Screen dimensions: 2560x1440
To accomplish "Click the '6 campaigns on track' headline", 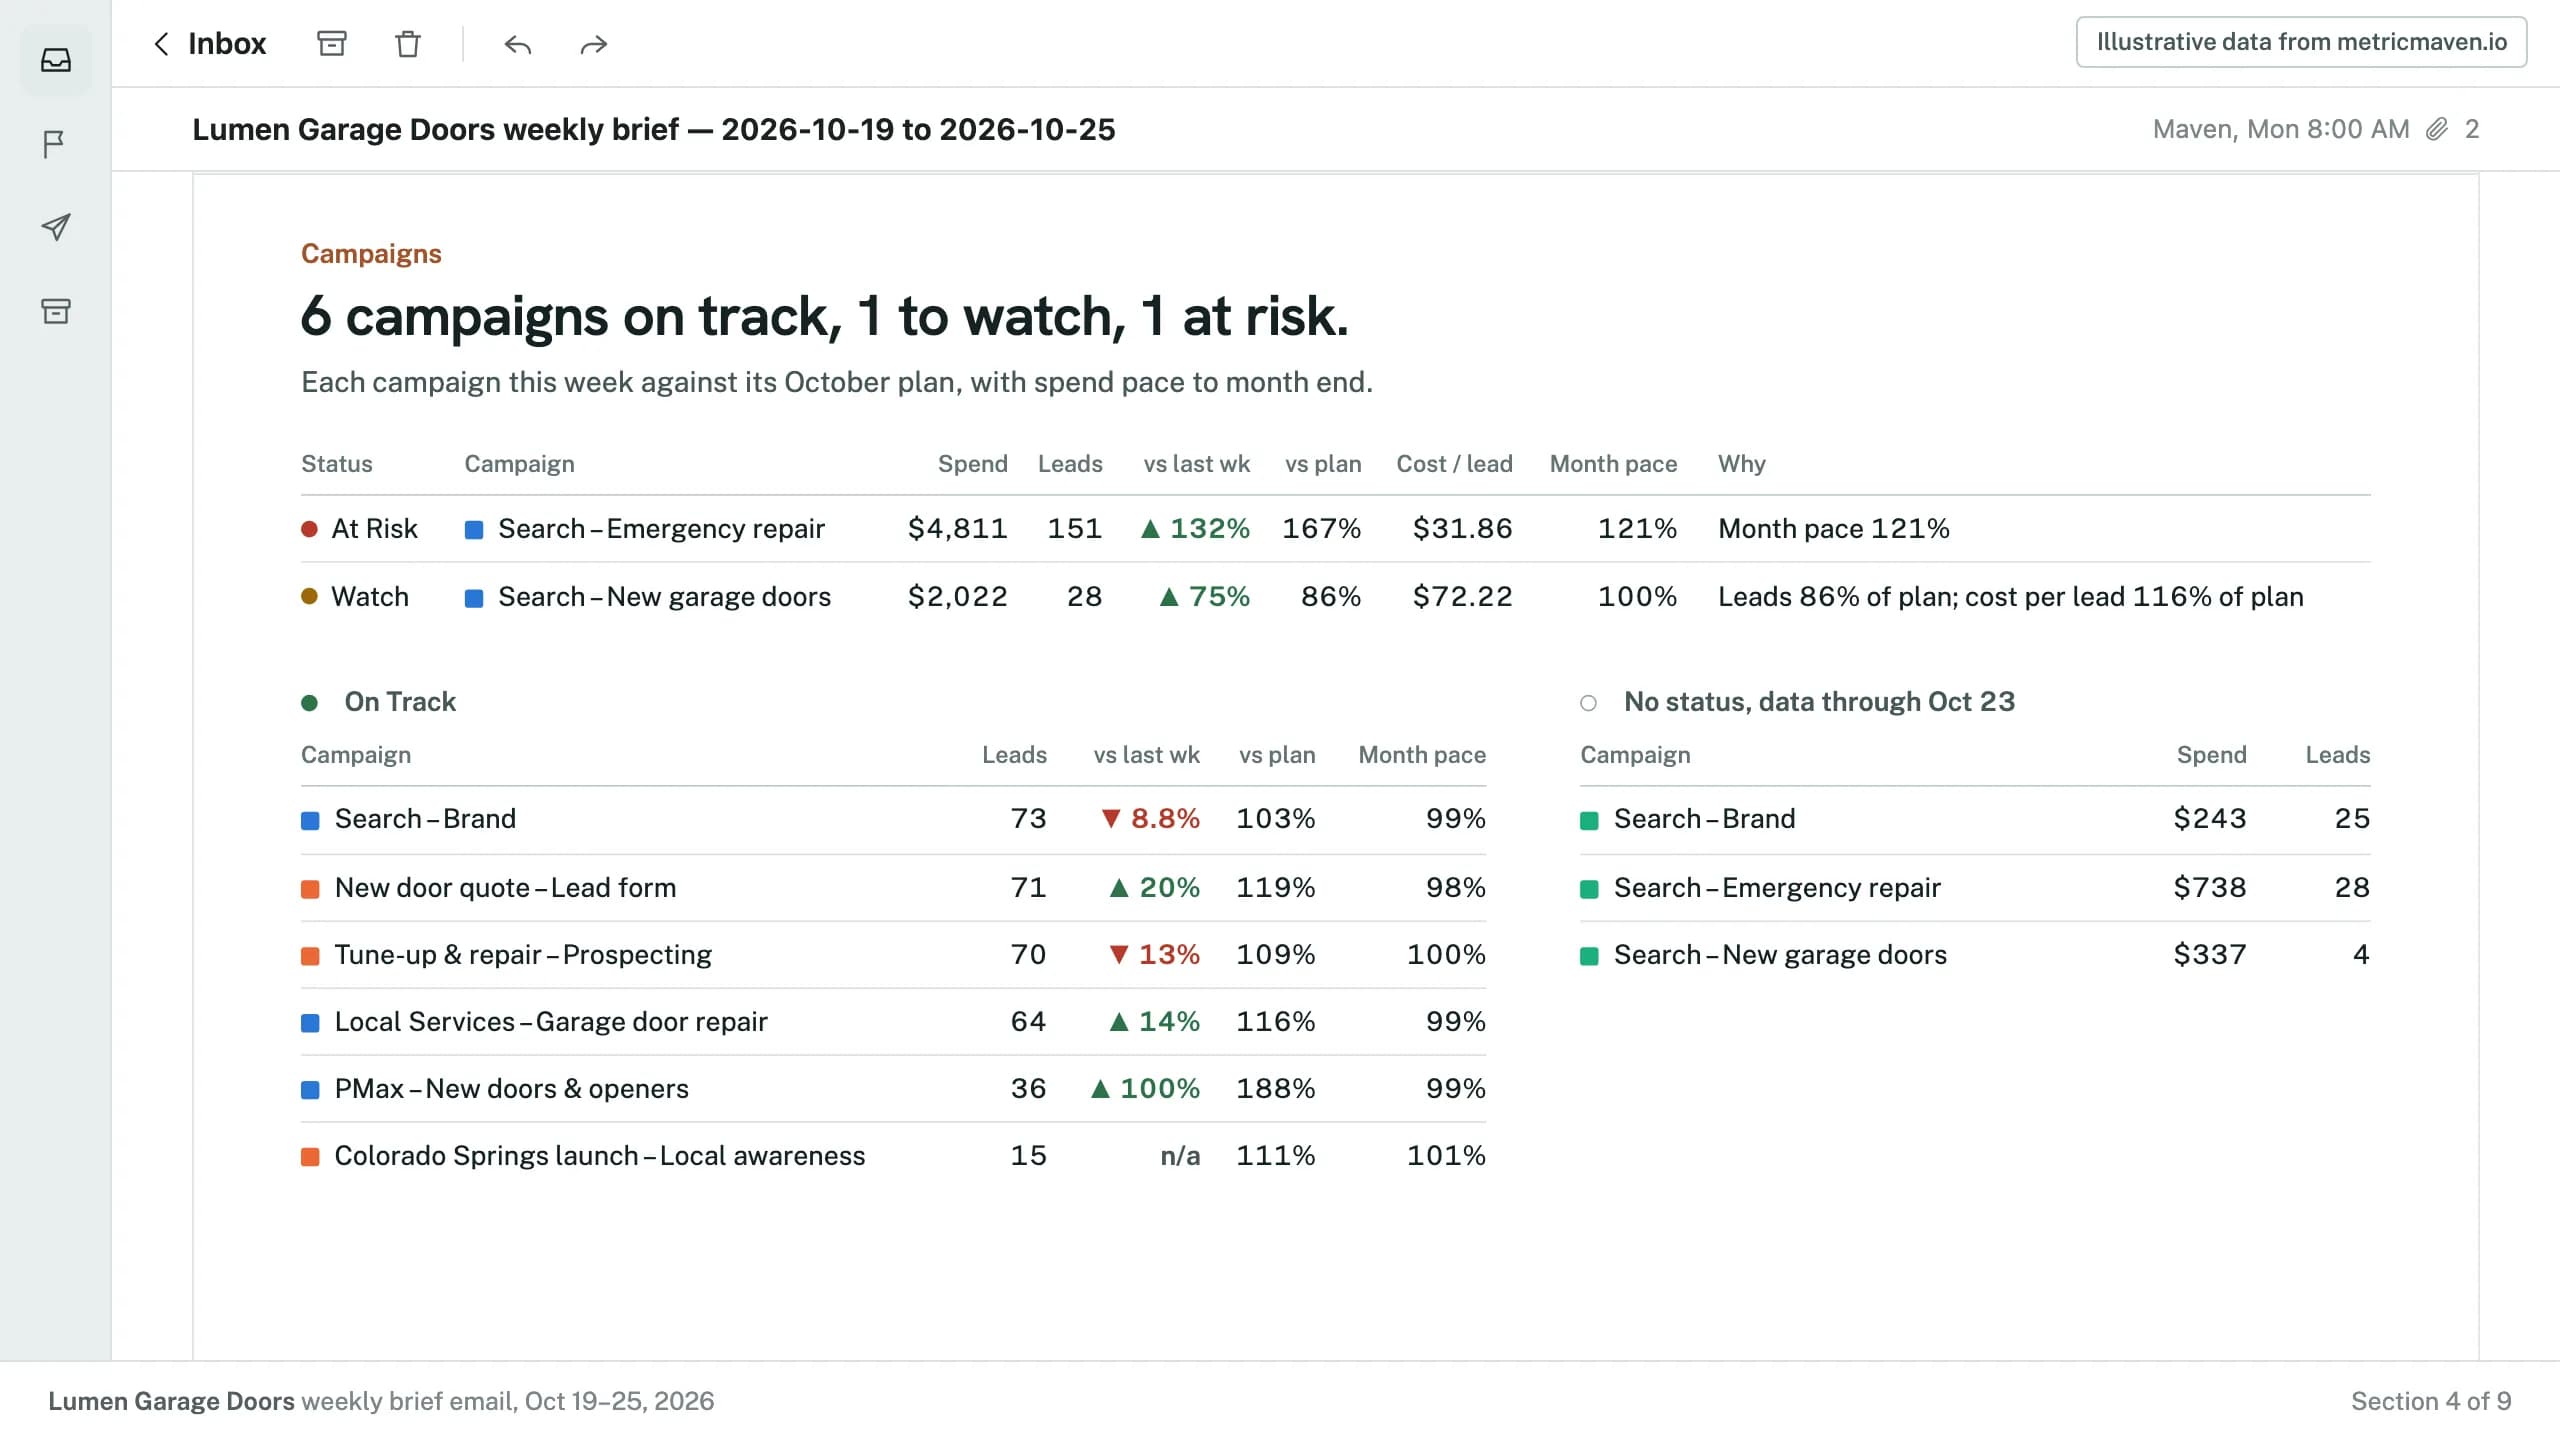I will point(825,316).
